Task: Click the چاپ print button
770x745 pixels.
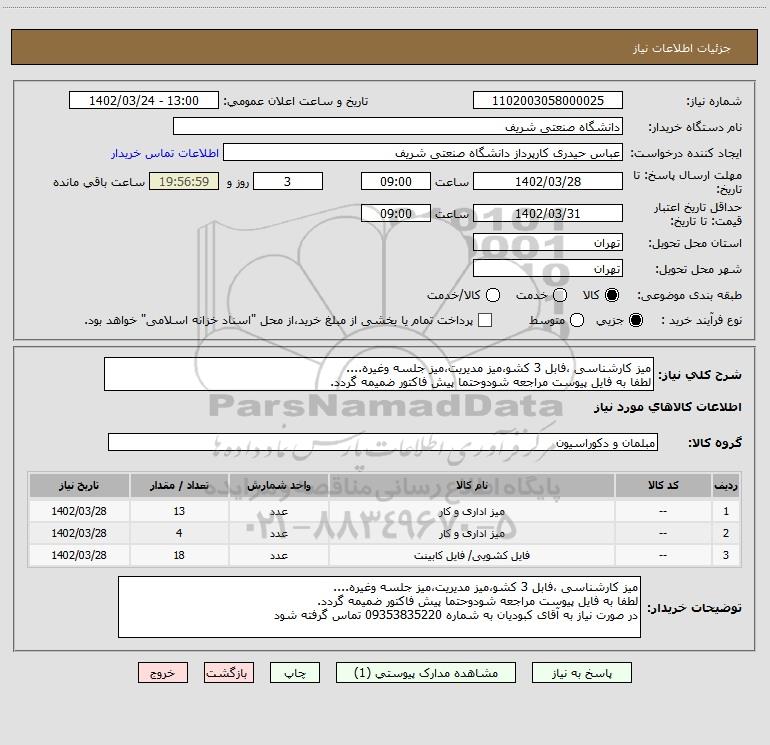Action: pyautogui.click(x=295, y=673)
